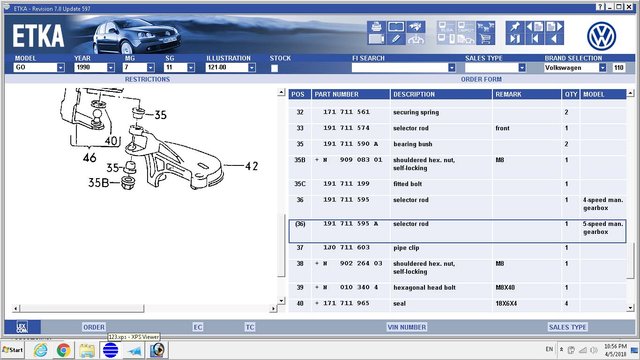Click the steering wheel icon

coord(416,39)
